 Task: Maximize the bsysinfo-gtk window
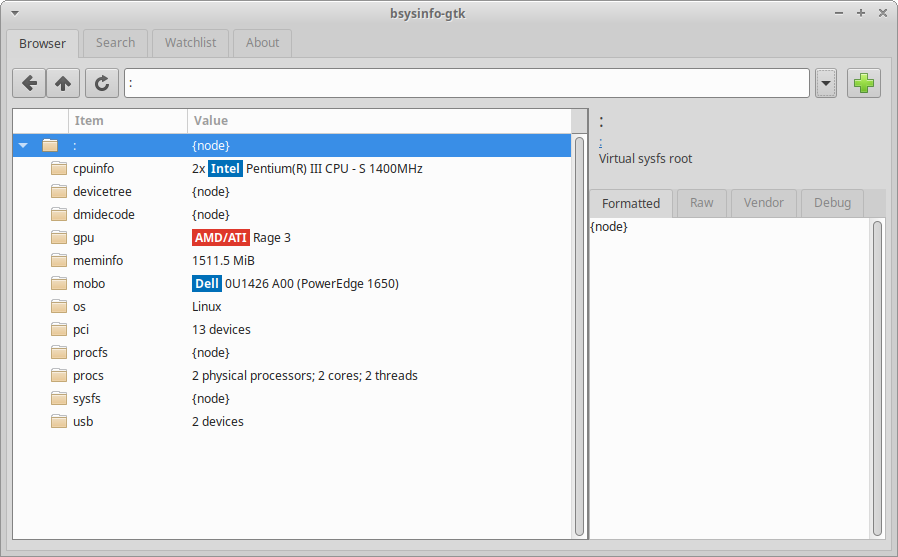[861, 13]
